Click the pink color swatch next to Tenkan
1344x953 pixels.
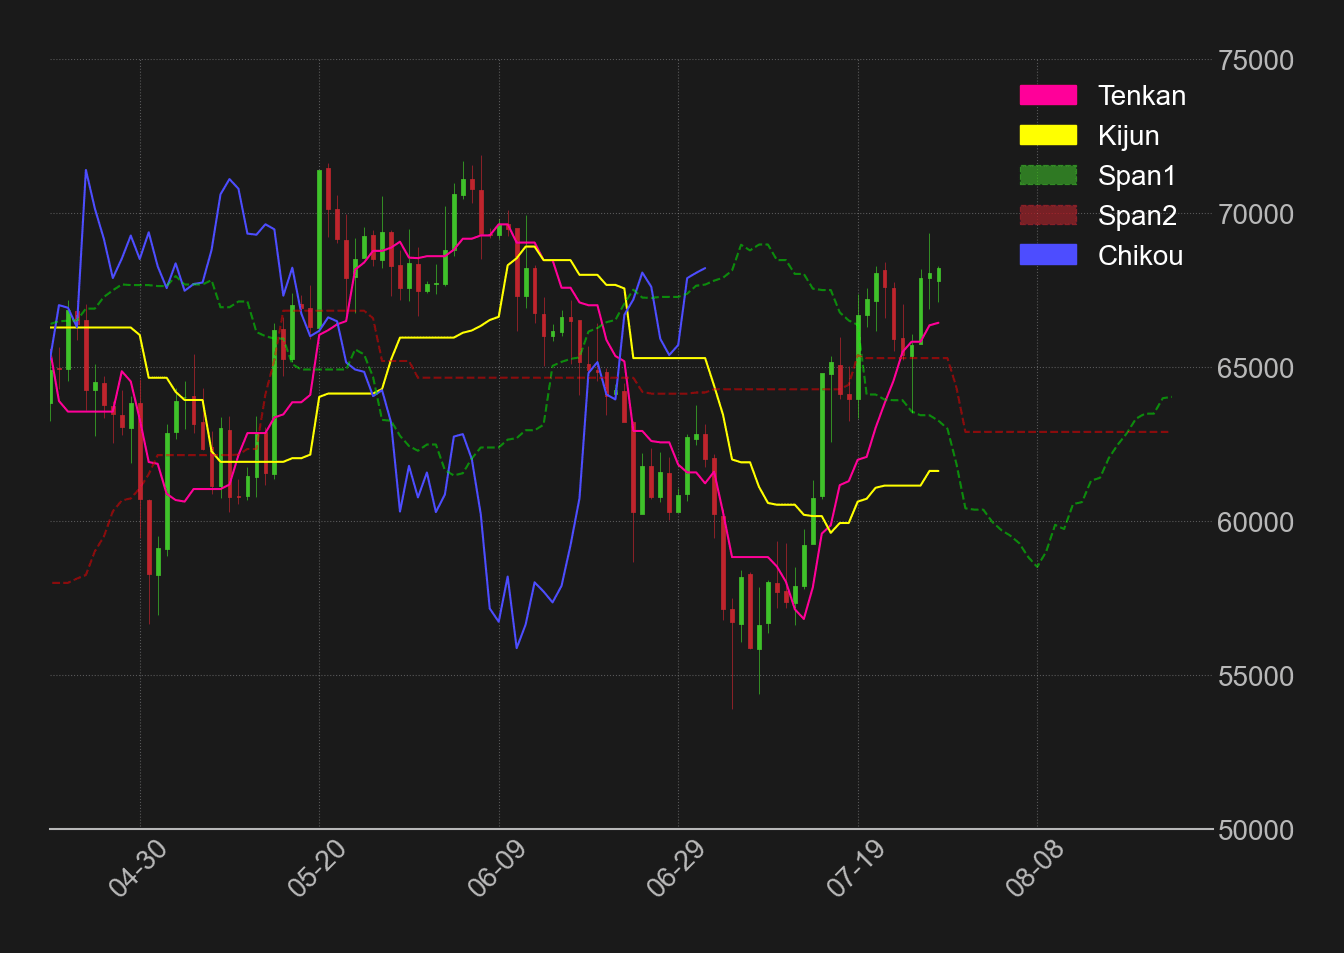(1048, 95)
